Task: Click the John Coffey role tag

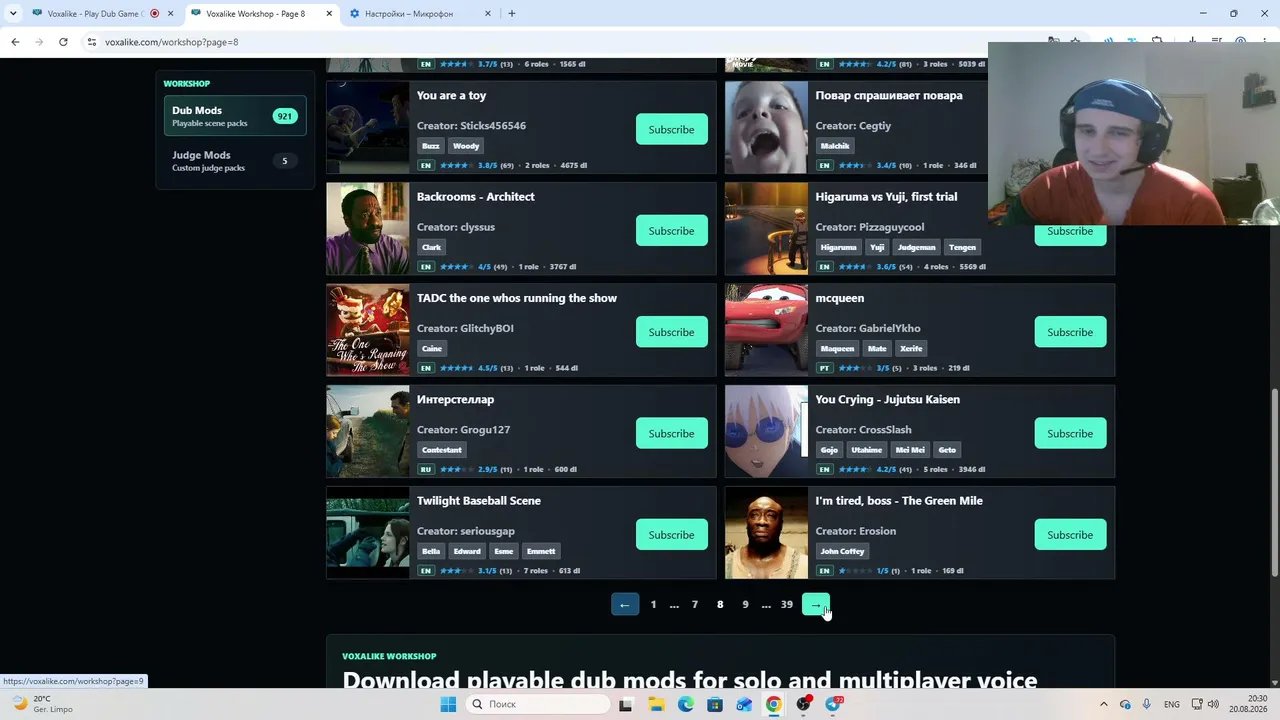Action: [842, 551]
